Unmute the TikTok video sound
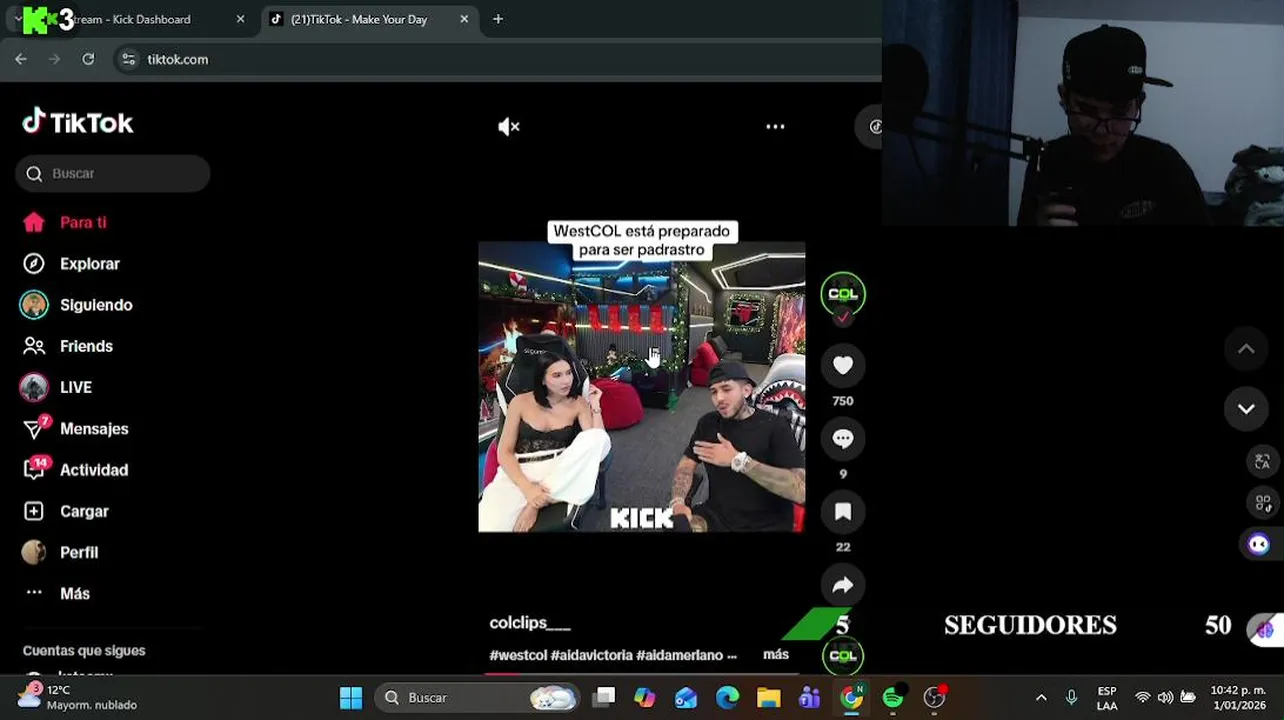This screenshot has height=720, width=1284. coord(509,127)
